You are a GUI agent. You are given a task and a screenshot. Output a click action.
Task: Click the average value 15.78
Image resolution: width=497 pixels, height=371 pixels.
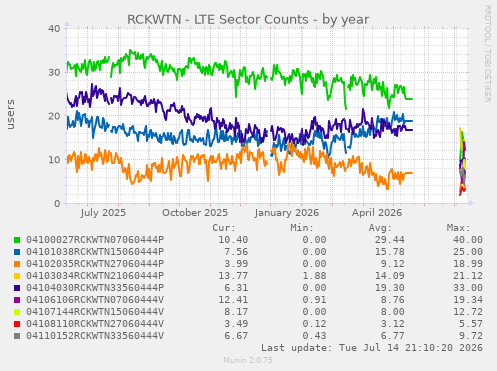[390, 252]
